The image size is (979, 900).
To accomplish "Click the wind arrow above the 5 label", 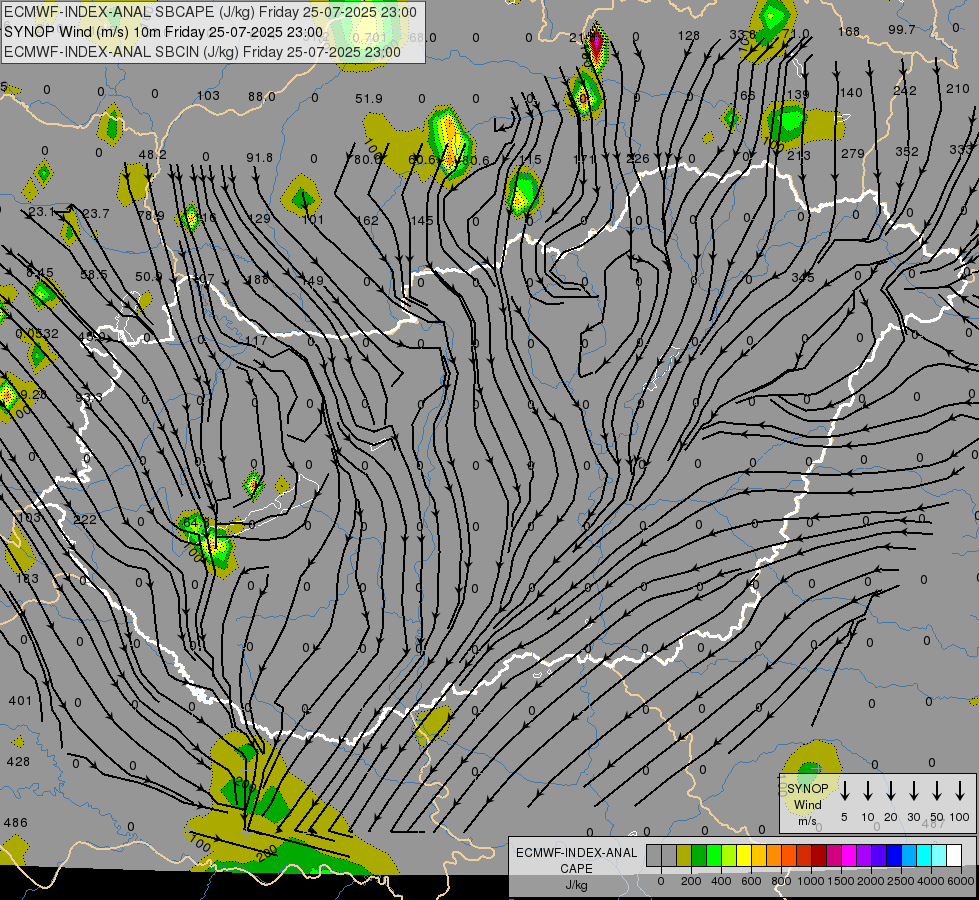I will point(845,790).
